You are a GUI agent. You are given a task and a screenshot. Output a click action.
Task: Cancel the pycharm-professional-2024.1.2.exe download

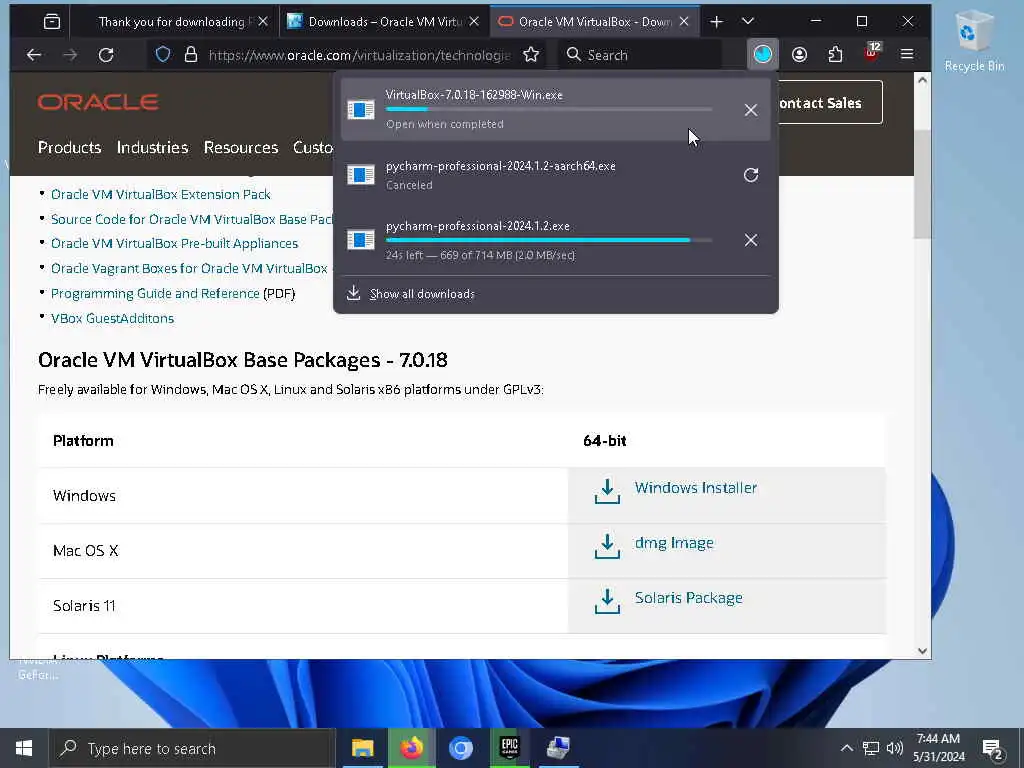coord(751,240)
